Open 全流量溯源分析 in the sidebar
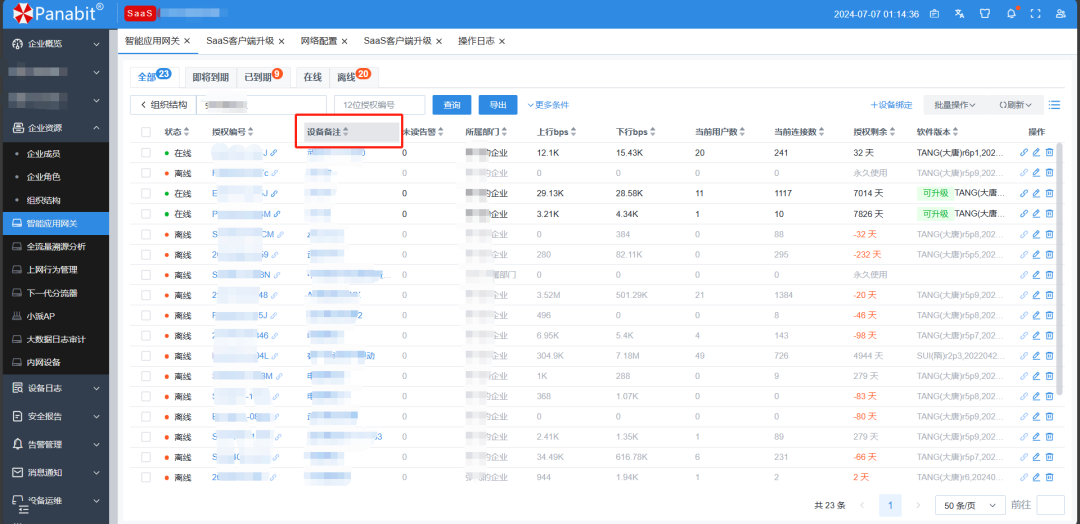 [x=54, y=246]
